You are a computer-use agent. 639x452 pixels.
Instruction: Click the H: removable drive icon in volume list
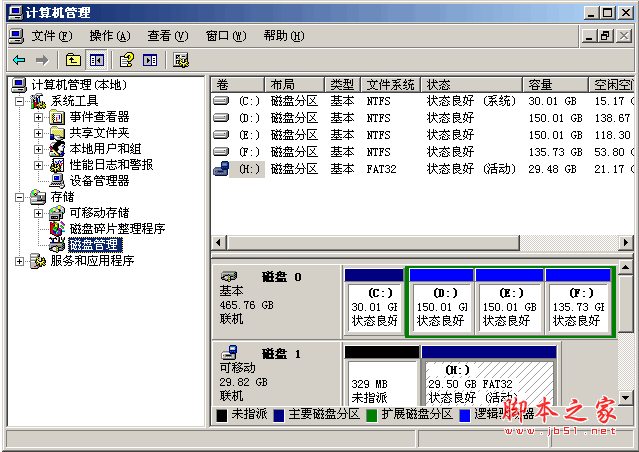221,169
